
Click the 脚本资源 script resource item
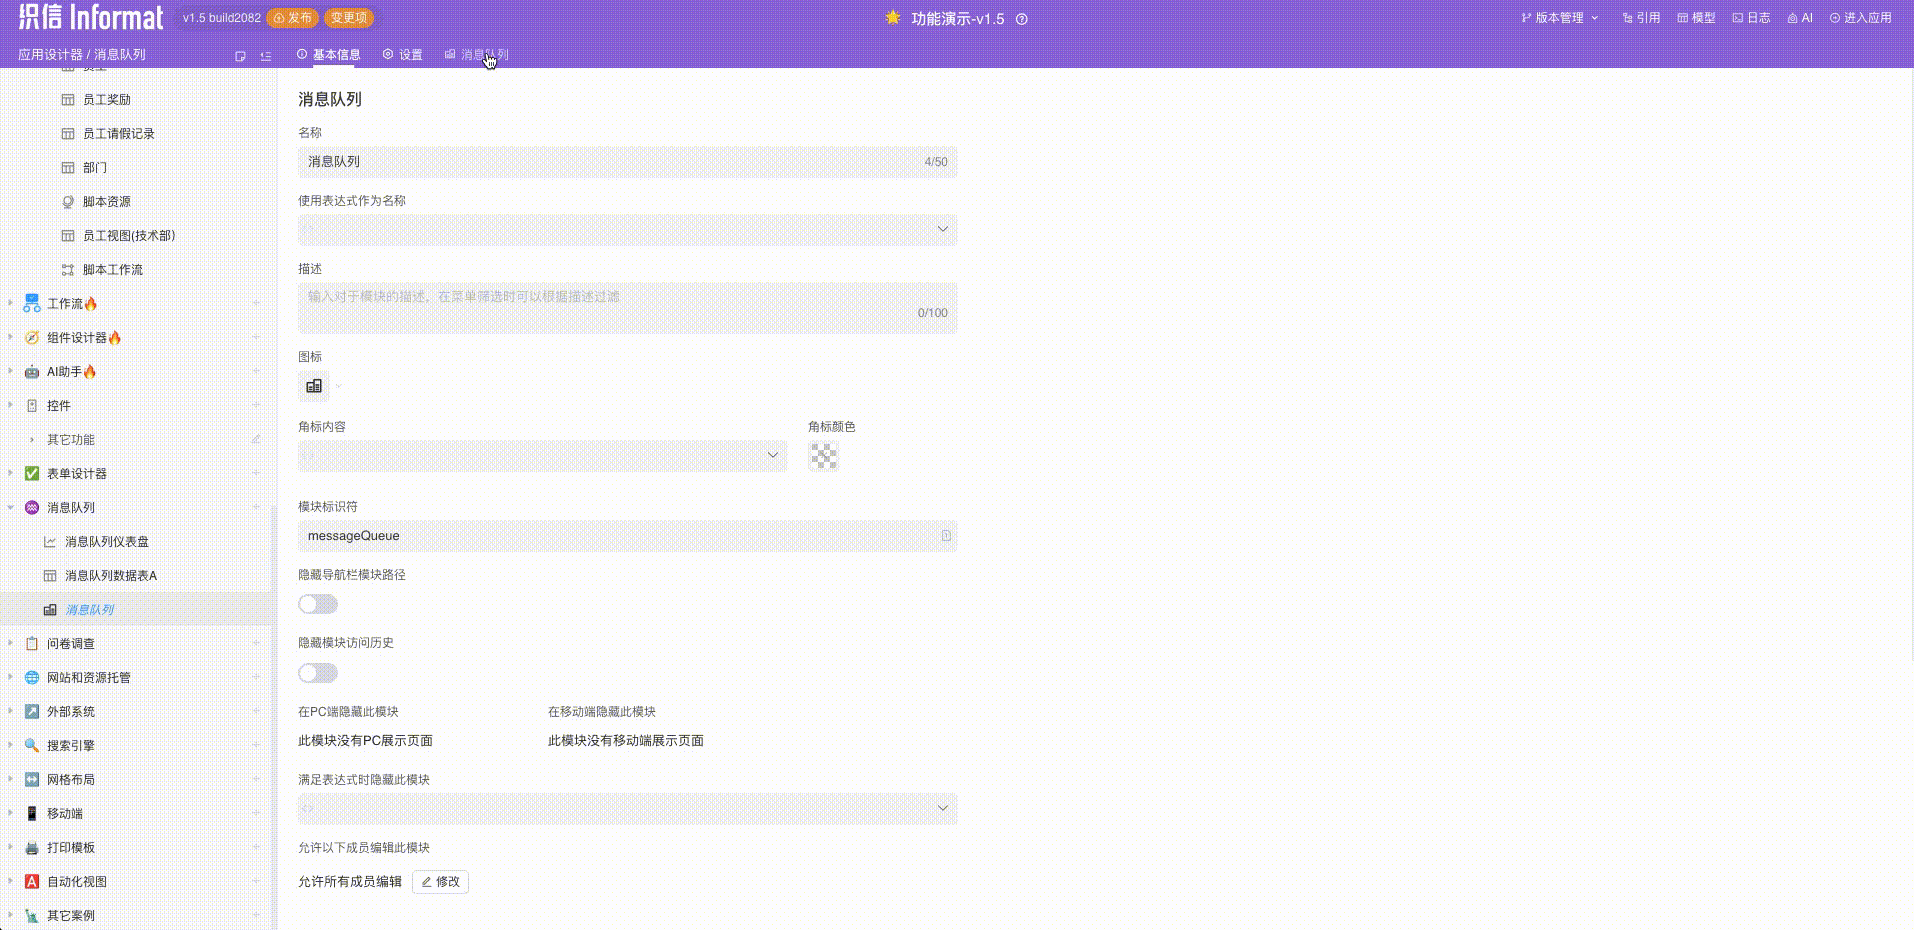106,201
